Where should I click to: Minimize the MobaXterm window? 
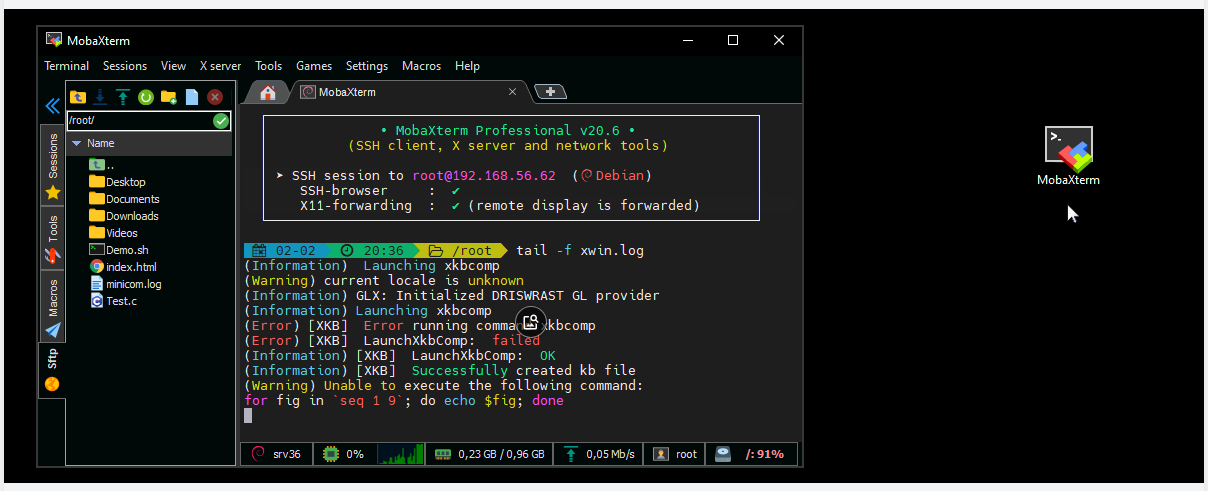point(687,40)
